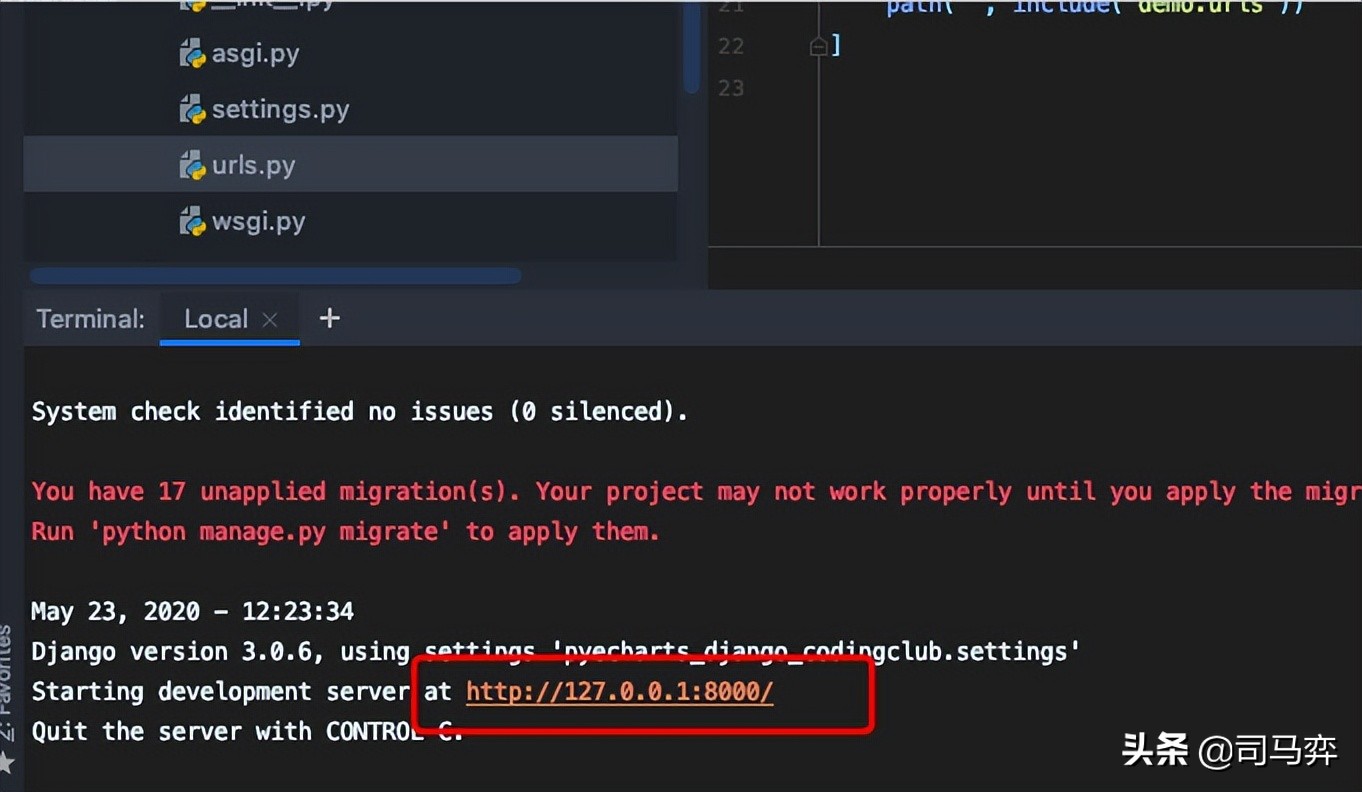Click the 'Quit the server with CONTROL-C' line
The height and width of the screenshot is (792, 1362).
pyautogui.click(x=247, y=731)
